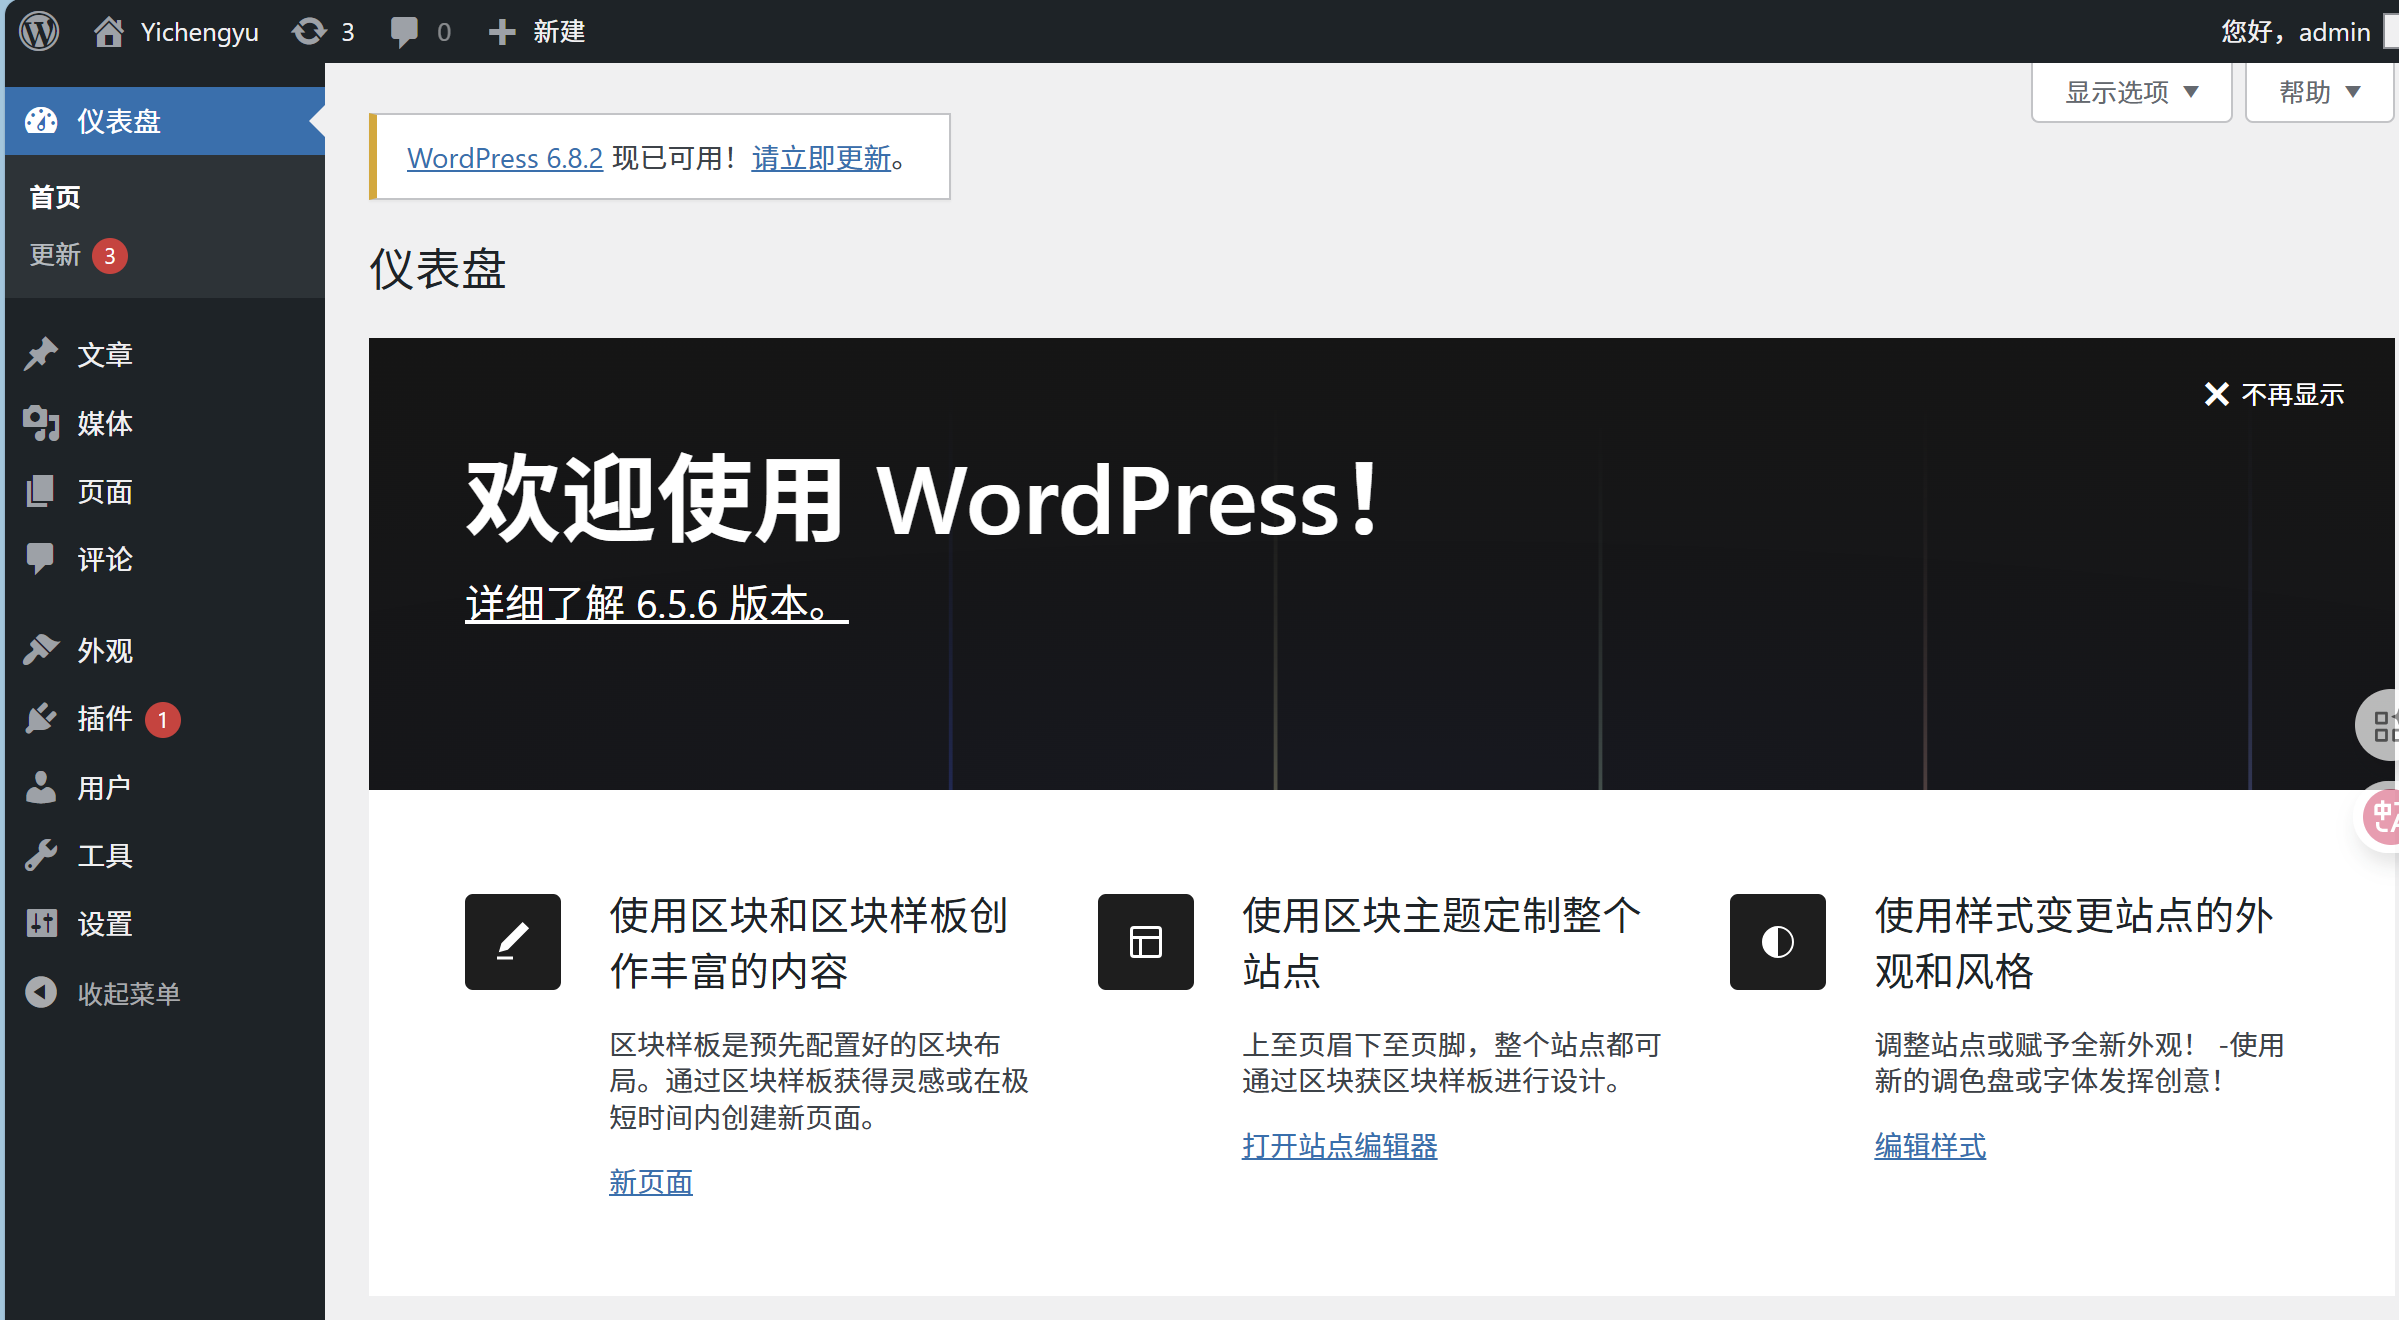The width and height of the screenshot is (2399, 1320).
Task: Open the WordPress logo menu
Action: [39, 31]
